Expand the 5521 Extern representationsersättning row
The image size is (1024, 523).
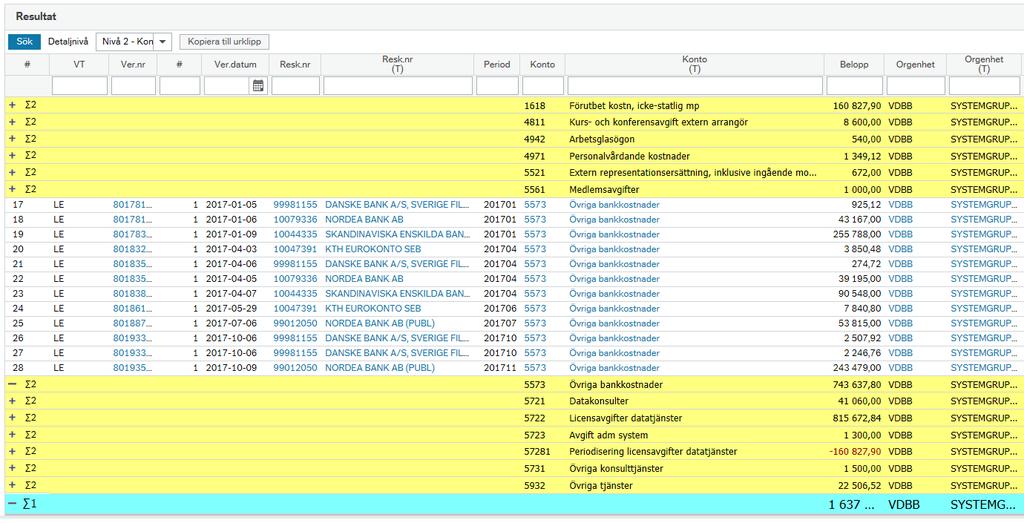coord(12,172)
